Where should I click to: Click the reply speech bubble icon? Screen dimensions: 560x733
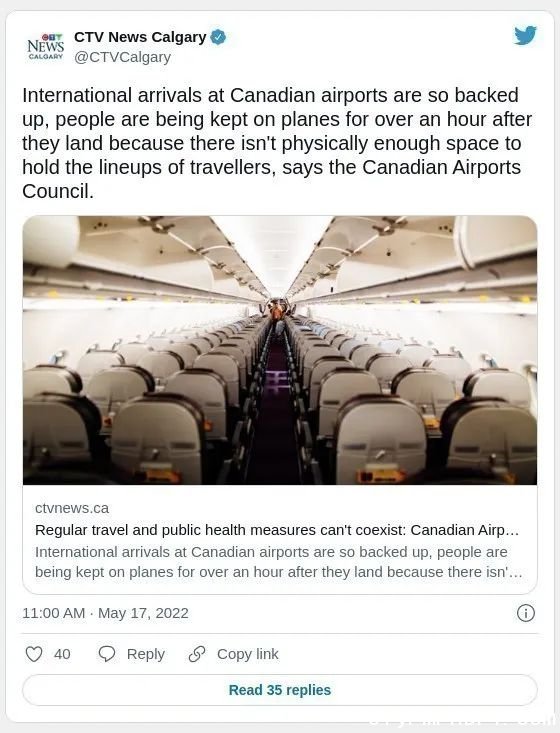click(x=107, y=654)
